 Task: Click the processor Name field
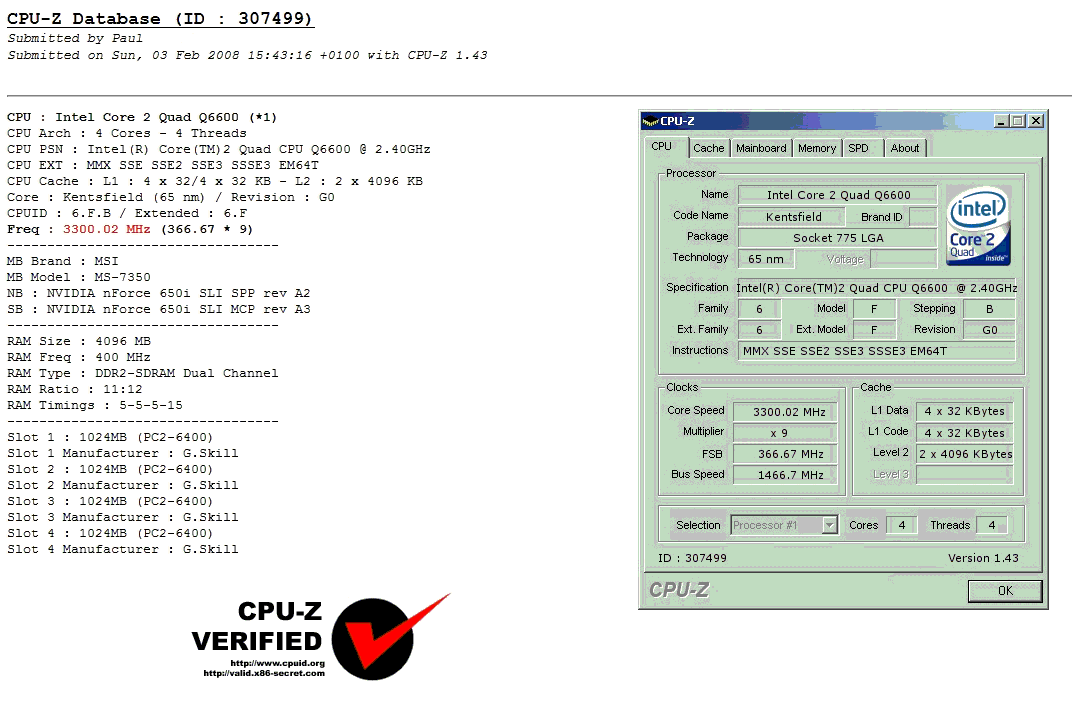click(838, 195)
